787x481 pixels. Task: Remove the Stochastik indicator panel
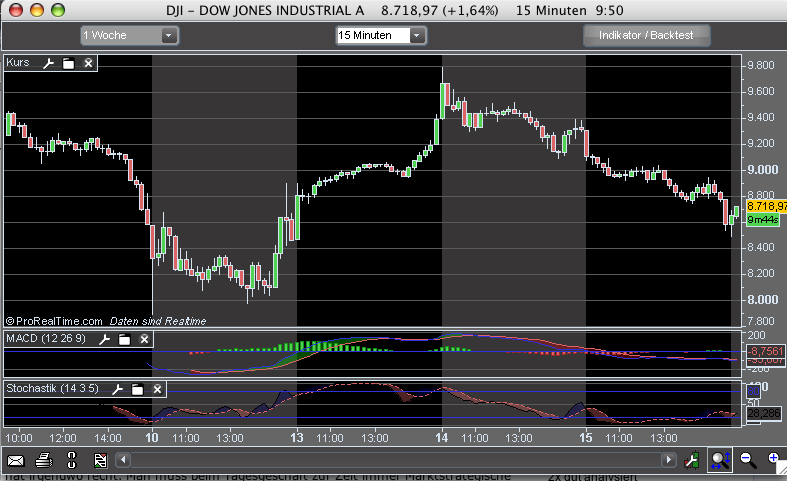click(x=157, y=389)
